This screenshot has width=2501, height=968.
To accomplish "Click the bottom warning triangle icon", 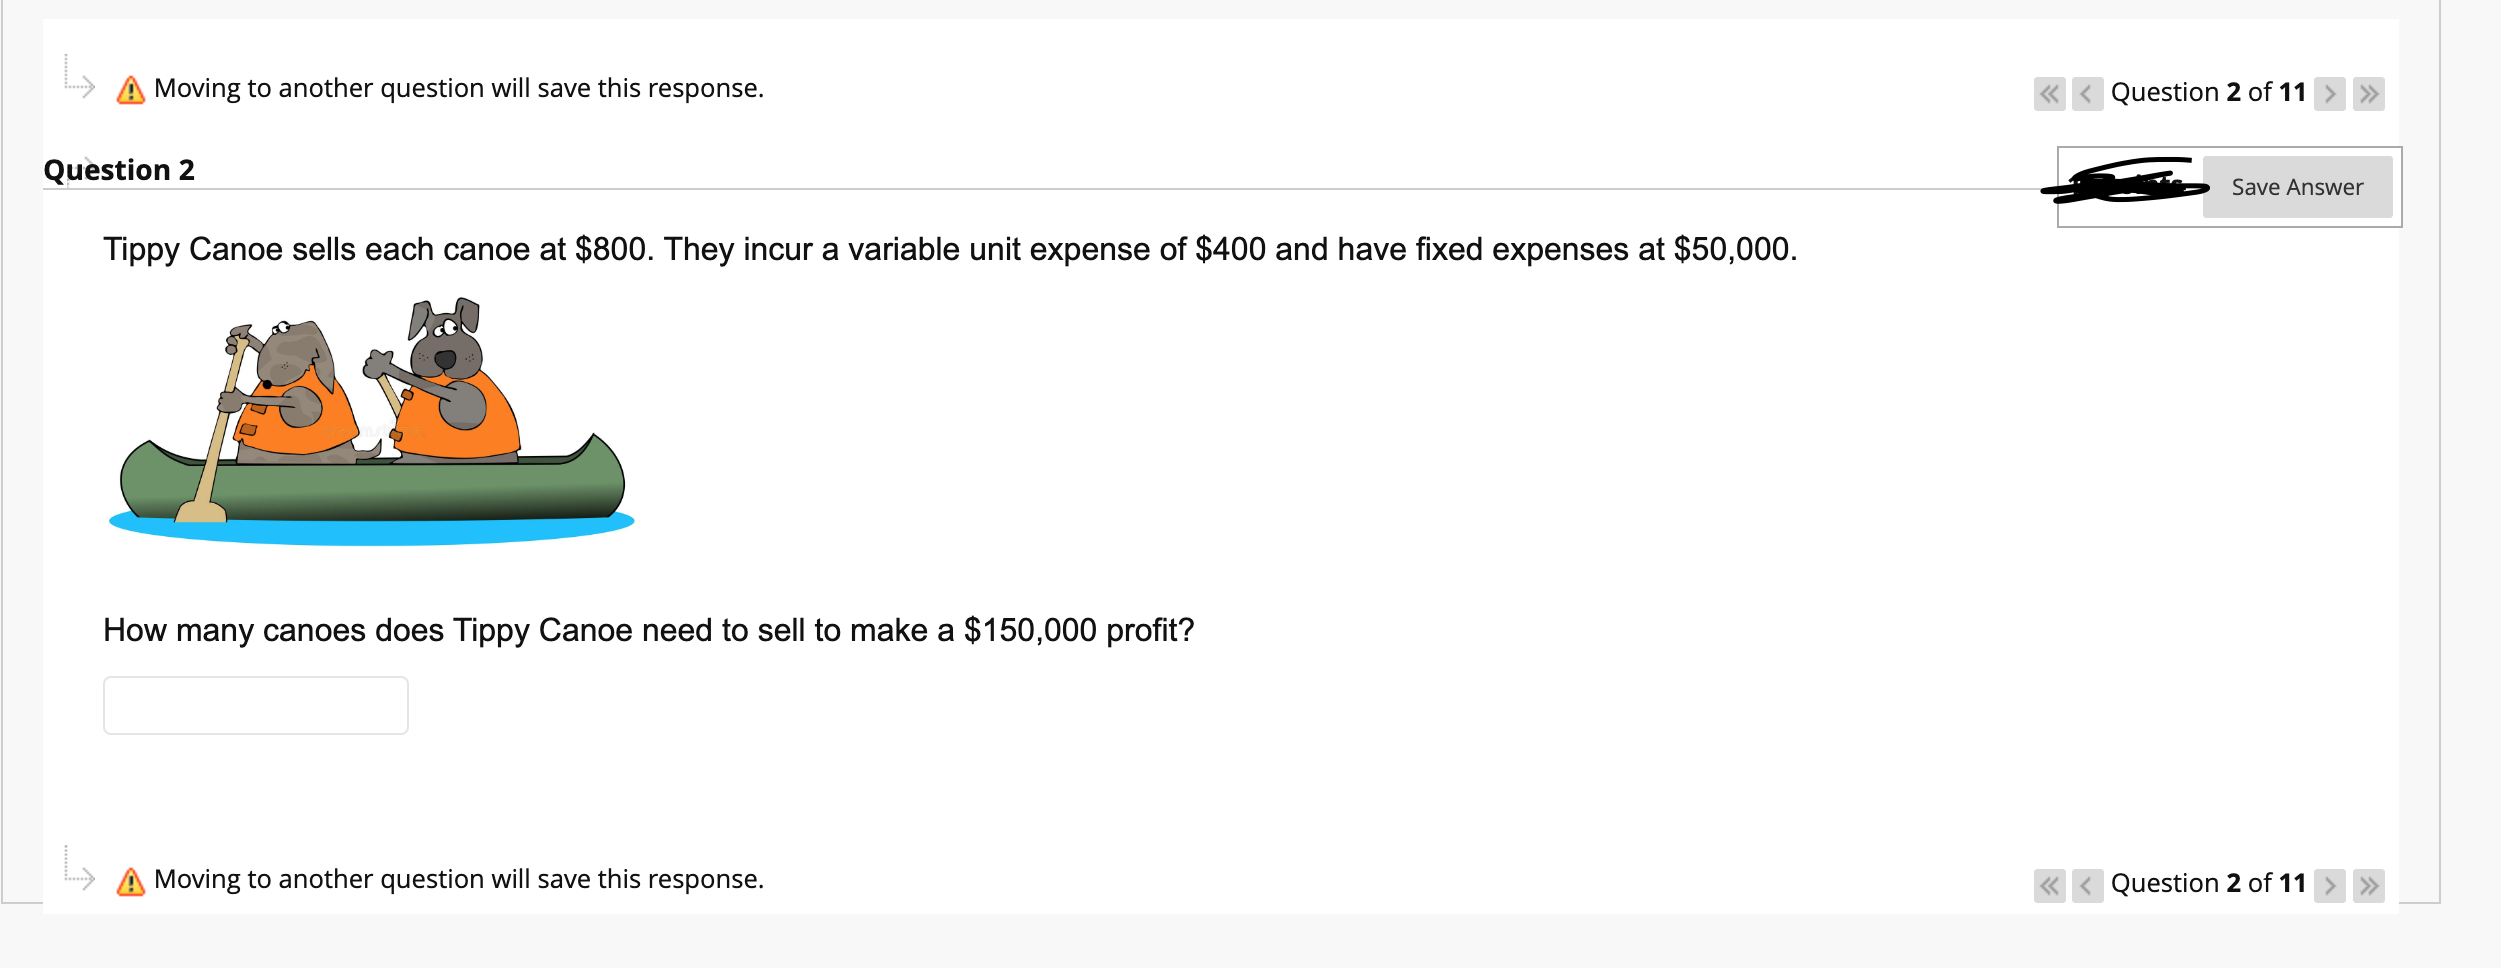I will point(129,880).
